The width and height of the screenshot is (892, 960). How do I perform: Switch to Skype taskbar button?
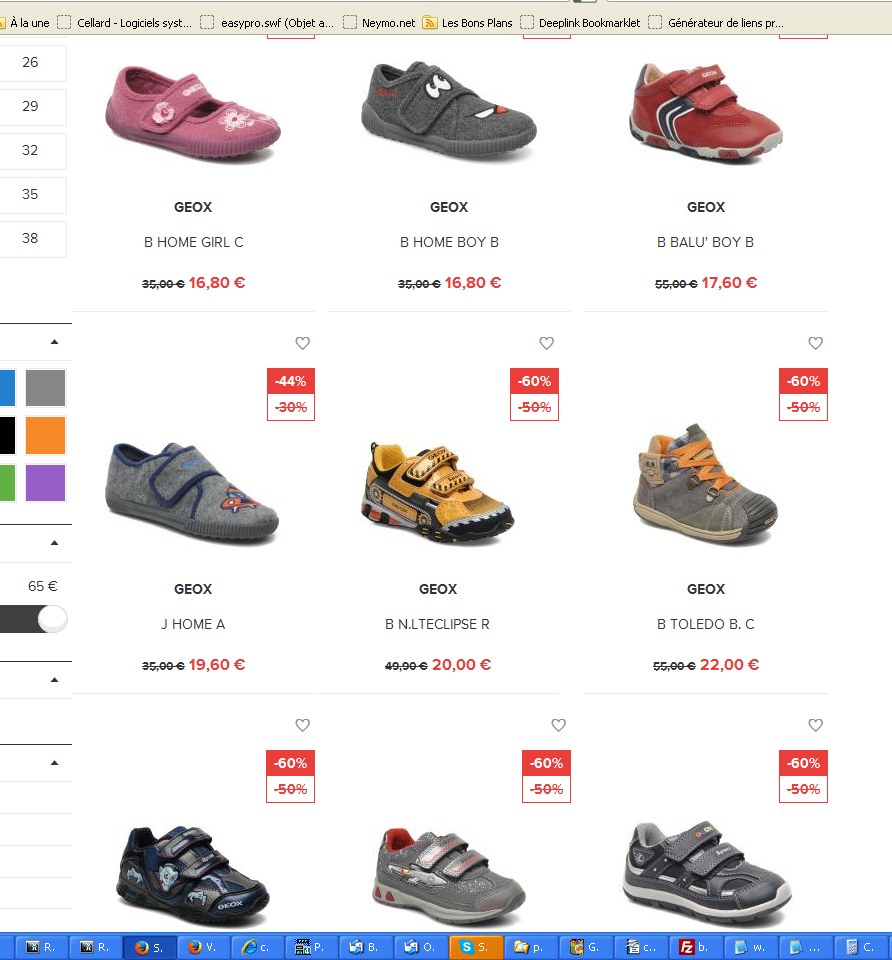pyautogui.click(x=476, y=947)
